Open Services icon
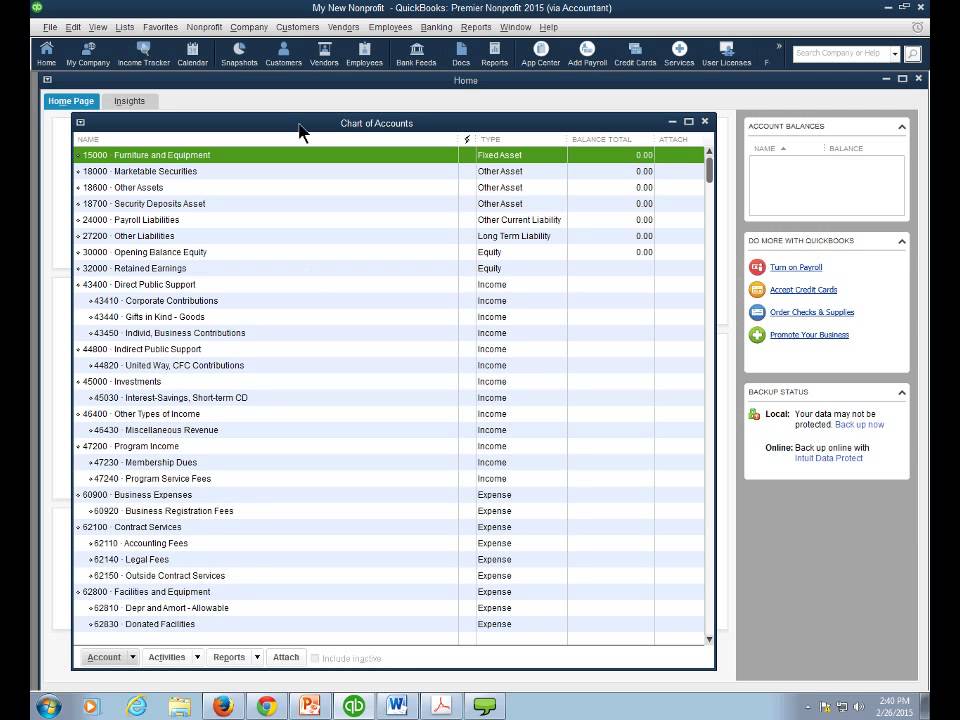 click(679, 54)
